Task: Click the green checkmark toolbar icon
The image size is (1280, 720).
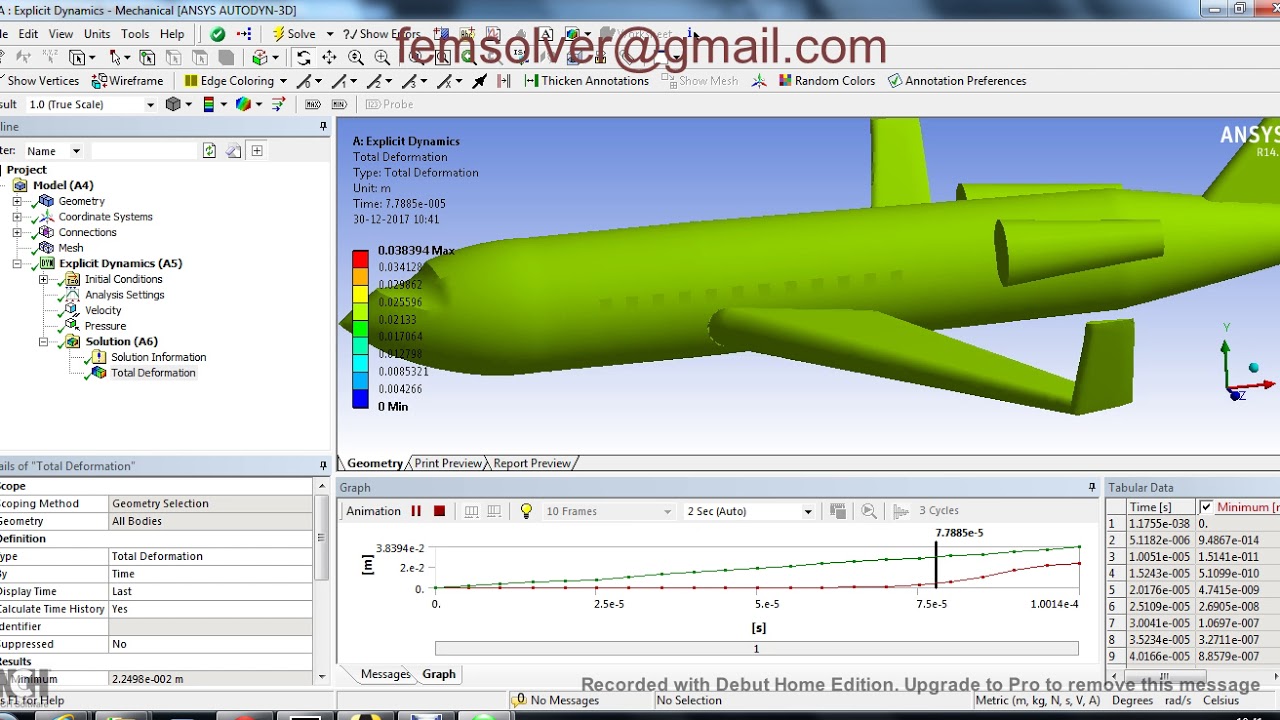Action: coord(217,34)
